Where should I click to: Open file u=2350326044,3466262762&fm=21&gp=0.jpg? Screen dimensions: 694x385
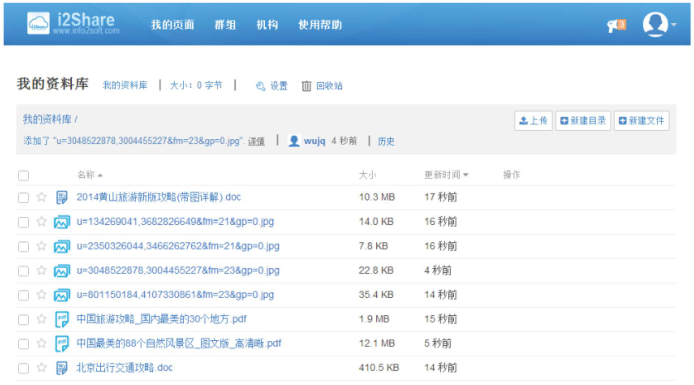pos(178,246)
